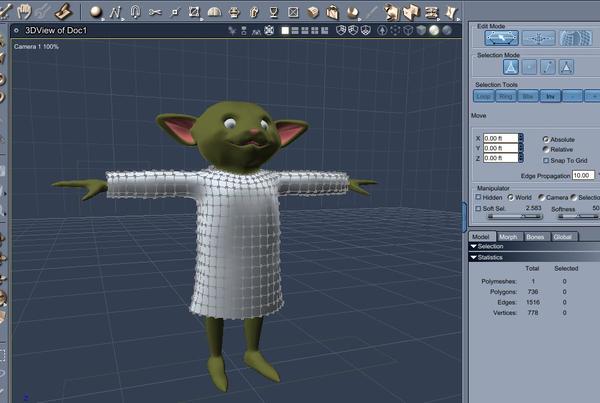Click the Edge Propagation value field
The height and width of the screenshot is (403, 600).
pyautogui.click(x=584, y=175)
